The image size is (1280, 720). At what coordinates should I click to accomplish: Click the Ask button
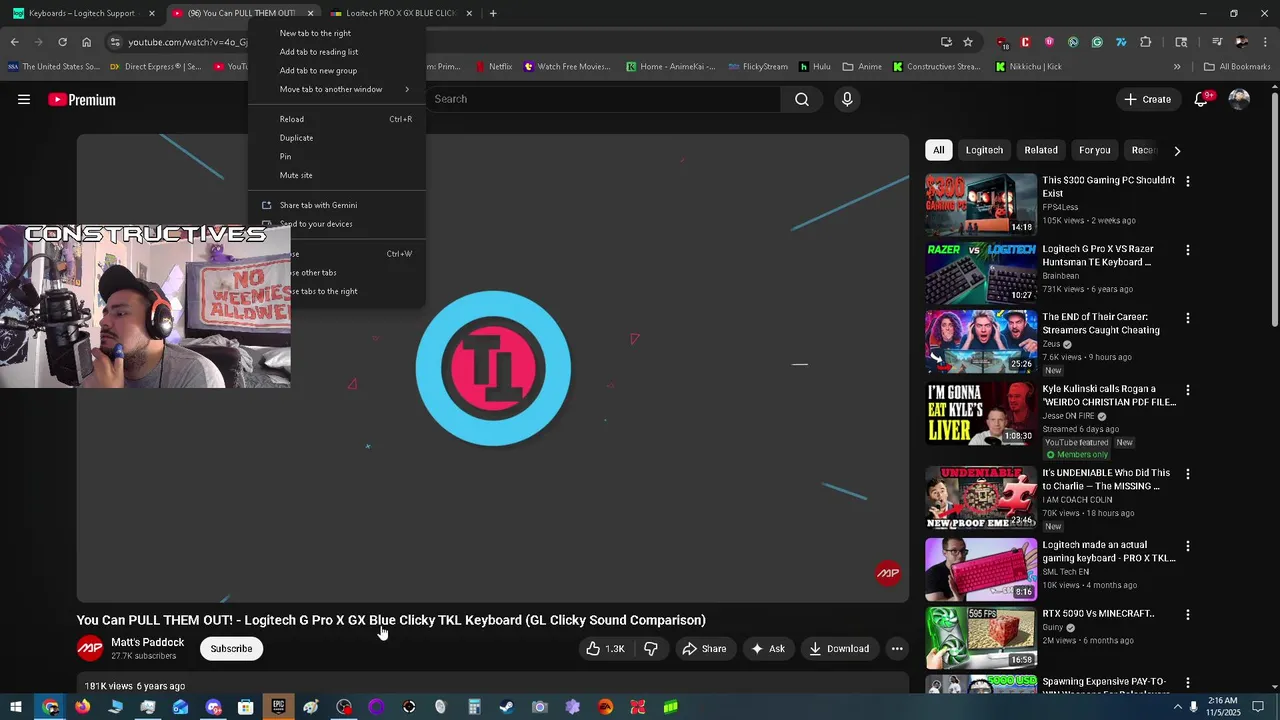point(767,649)
